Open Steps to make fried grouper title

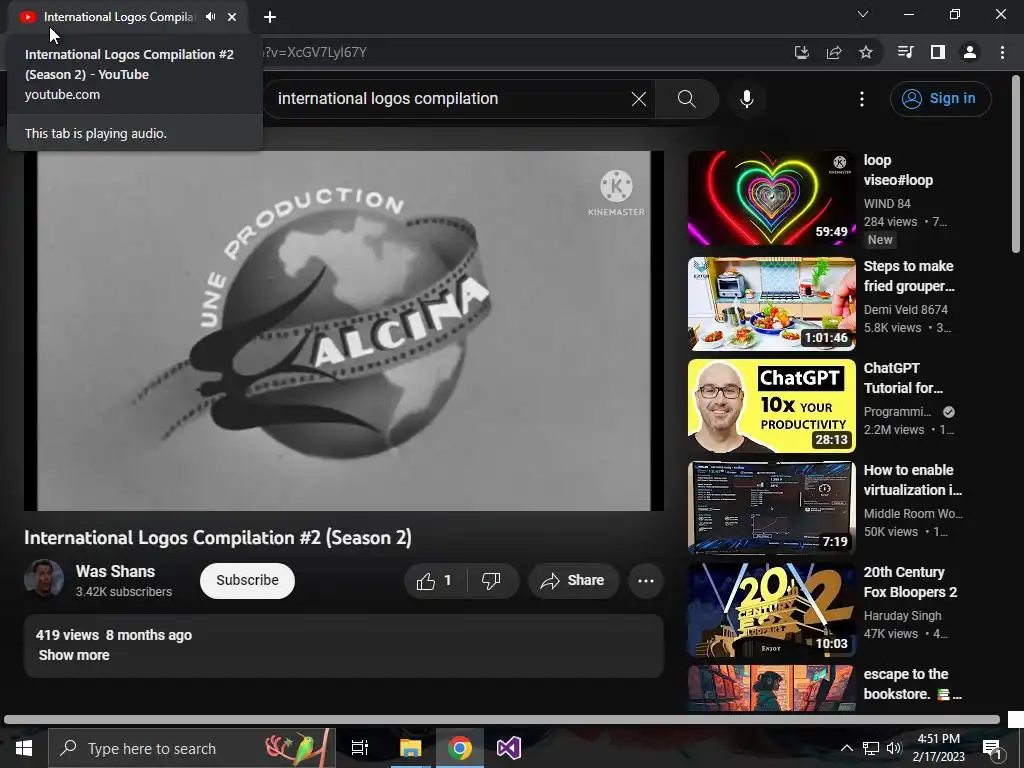[909, 276]
